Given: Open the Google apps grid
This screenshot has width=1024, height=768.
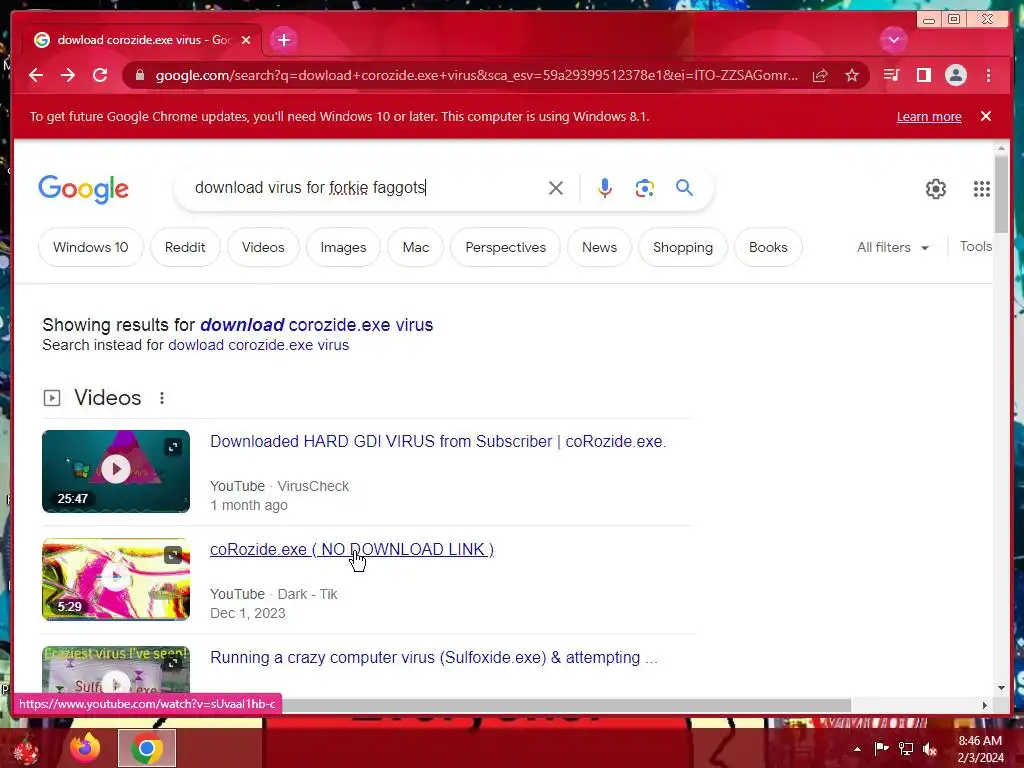Looking at the screenshot, I should tap(982, 189).
